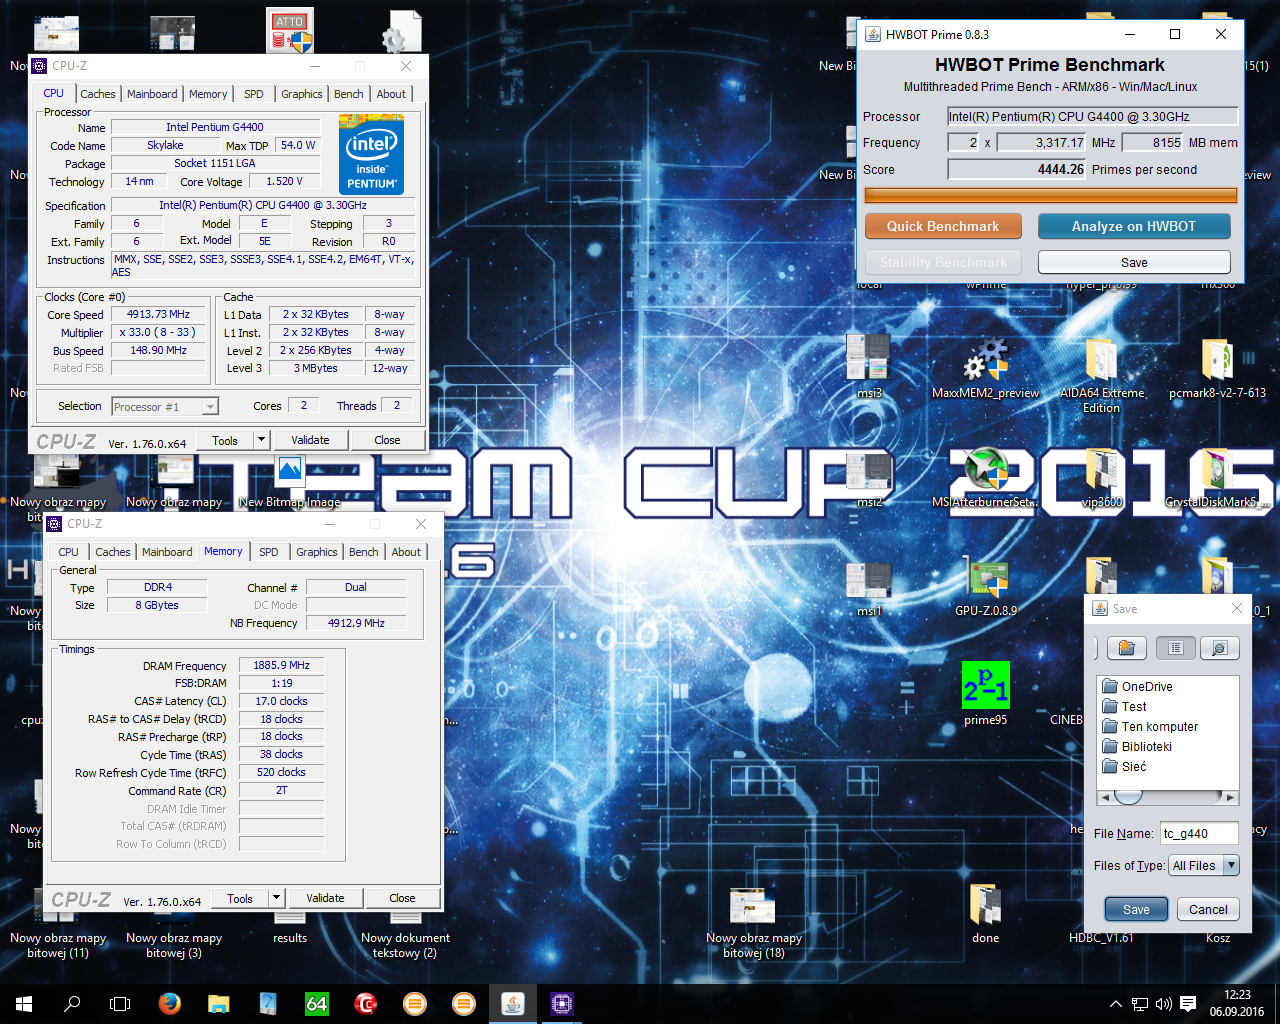
Task: Select 'Ten komputer' in Save dialog list
Action: (x=1150, y=727)
